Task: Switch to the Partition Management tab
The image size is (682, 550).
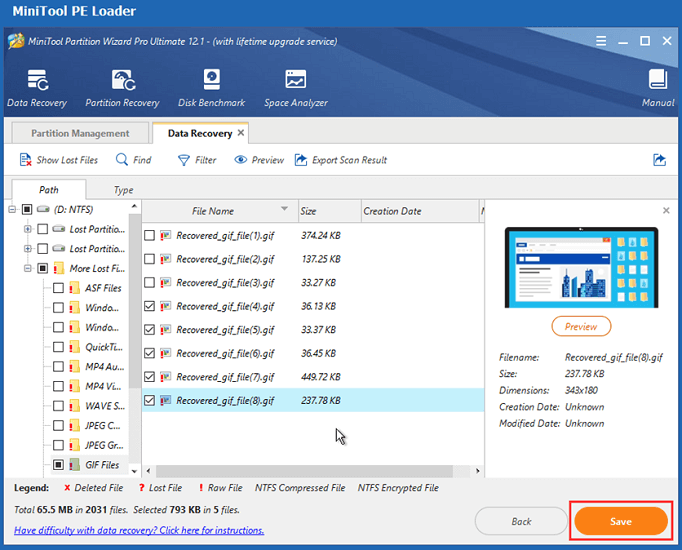Action: pos(80,133)
